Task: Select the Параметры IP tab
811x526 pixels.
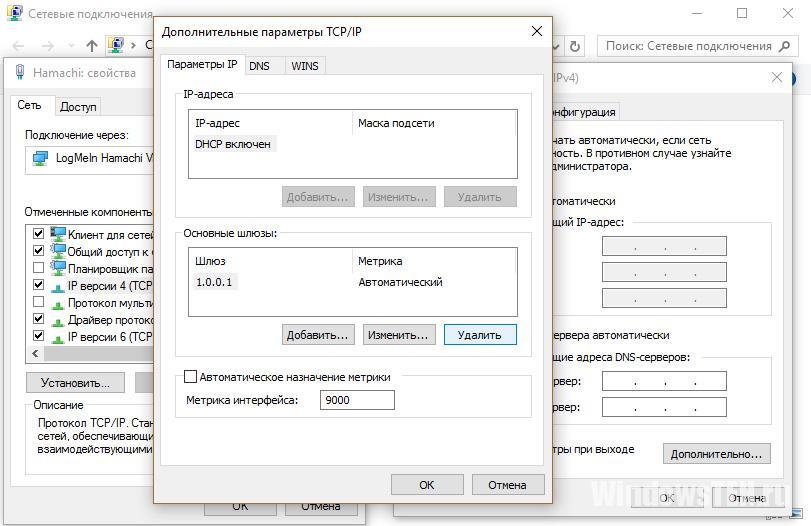Action: click(x=202, y=64)
